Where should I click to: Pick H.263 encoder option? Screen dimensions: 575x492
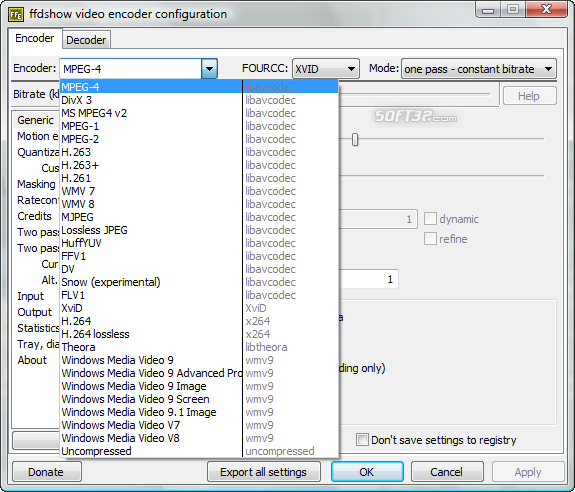click(x=198, y=152)
